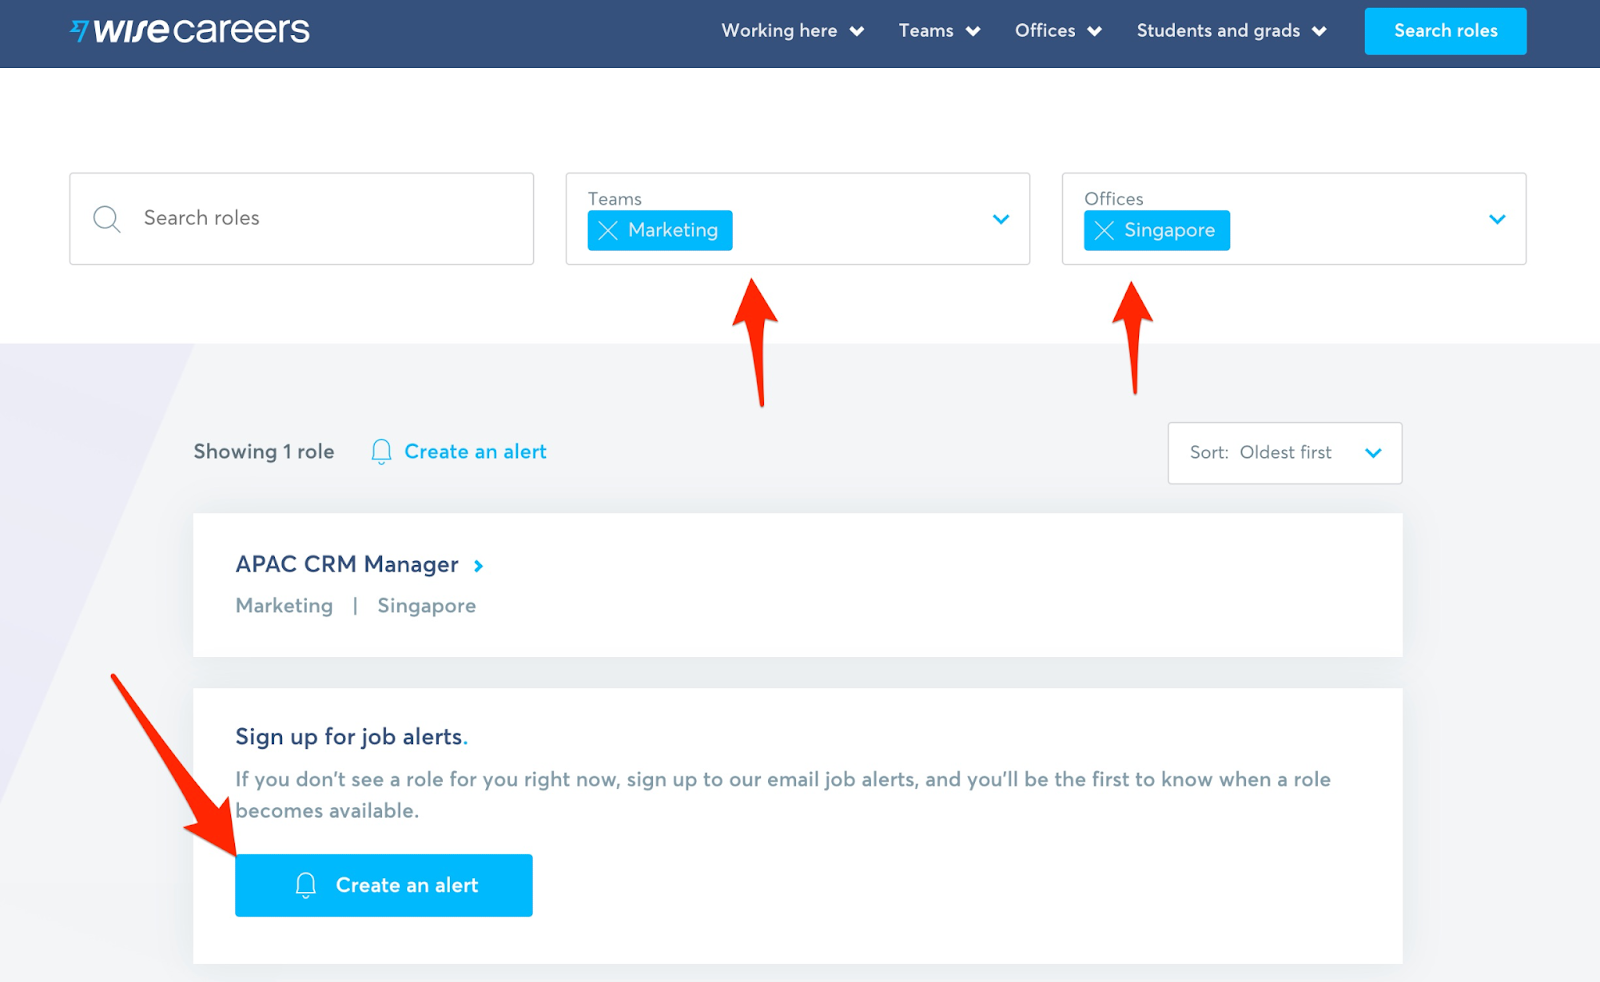Open the Teams navigation menu
The width and height of the screenshot is (1600, 982).
point(939,31)
